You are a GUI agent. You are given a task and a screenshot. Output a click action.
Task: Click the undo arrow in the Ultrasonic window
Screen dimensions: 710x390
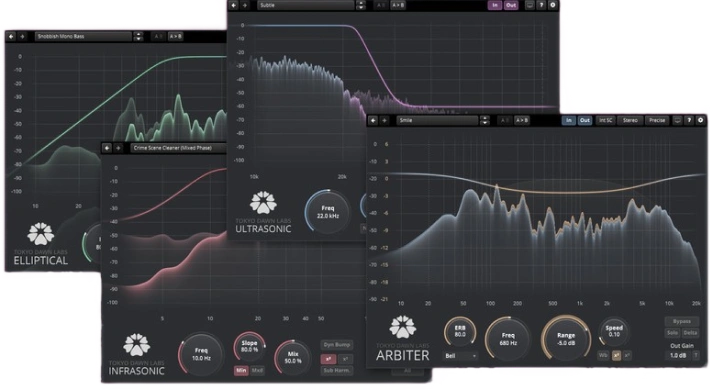coord(234,5)
